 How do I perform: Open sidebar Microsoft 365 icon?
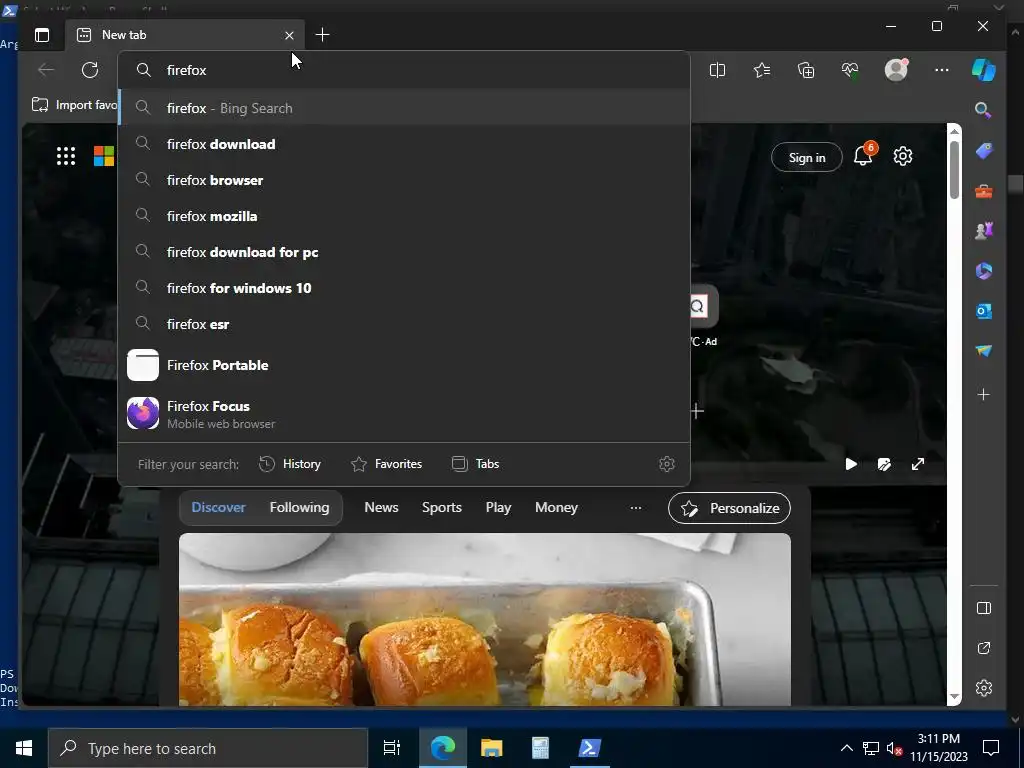coord(984,271)
